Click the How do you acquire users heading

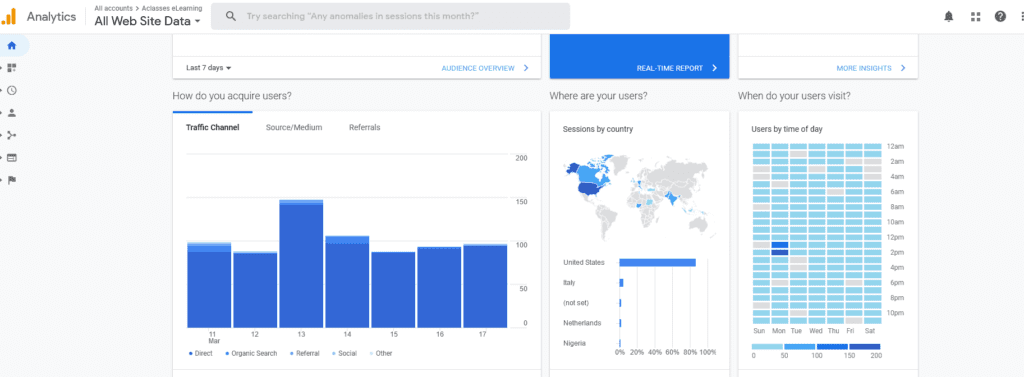pyautogui.click(x=232, y=96)
